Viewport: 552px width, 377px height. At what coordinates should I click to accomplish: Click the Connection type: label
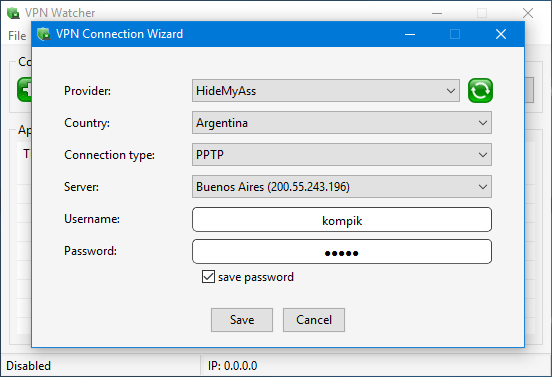(x=109, y=155)
